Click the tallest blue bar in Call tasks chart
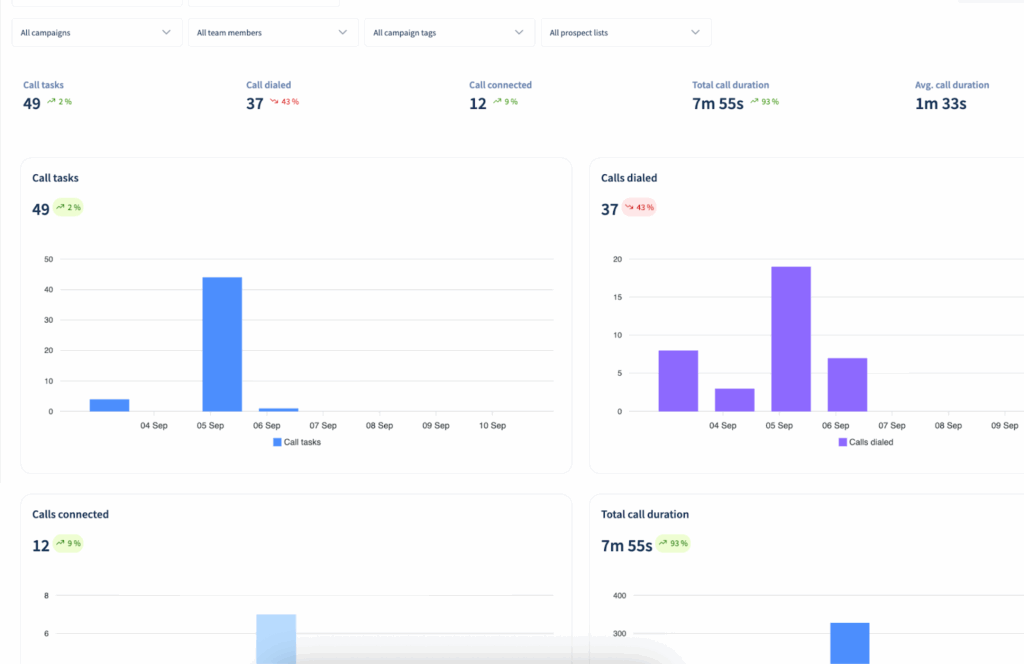This screenshot has width=1024, height=664. click(222, 344)
